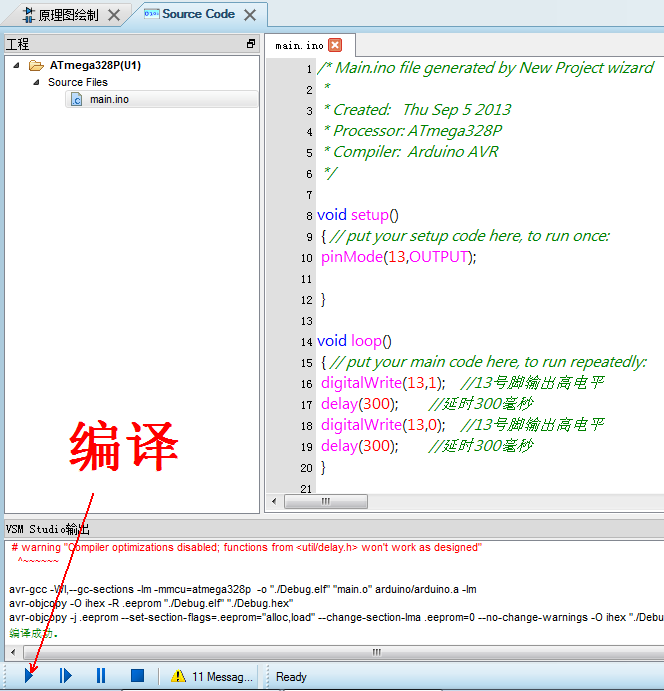Select the ATmega328P(U1) project folder
Image resolution: width=664 pixels, height=691 pixels.
95,65
